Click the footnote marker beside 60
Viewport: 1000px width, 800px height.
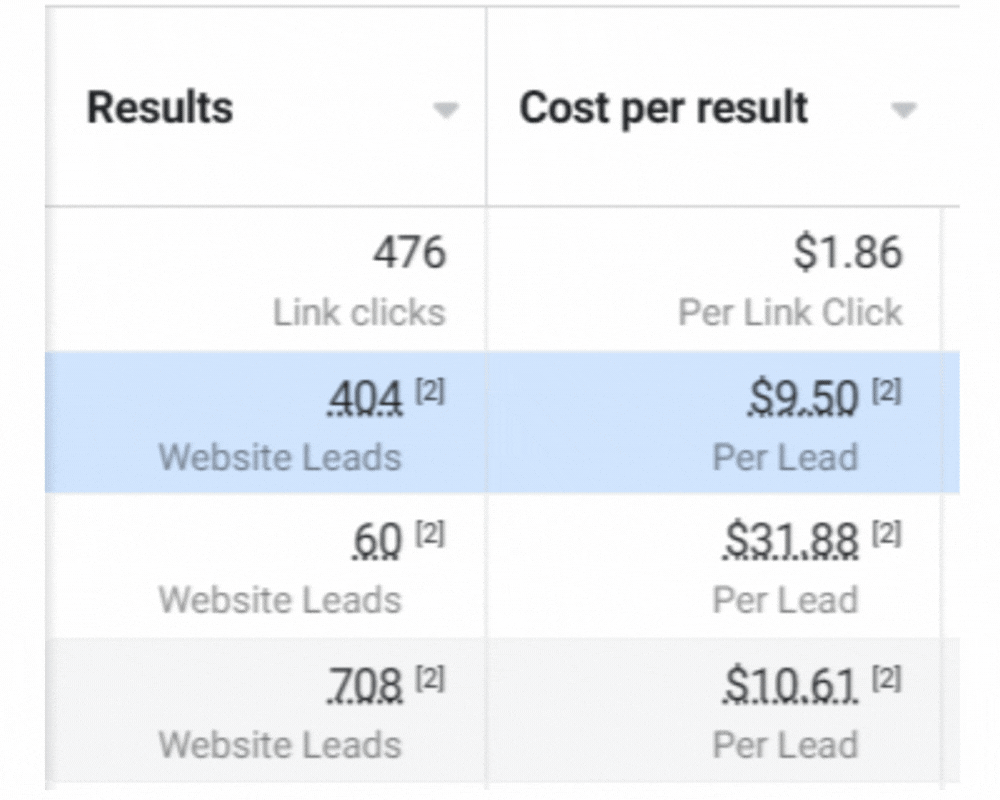pos(429,535)
